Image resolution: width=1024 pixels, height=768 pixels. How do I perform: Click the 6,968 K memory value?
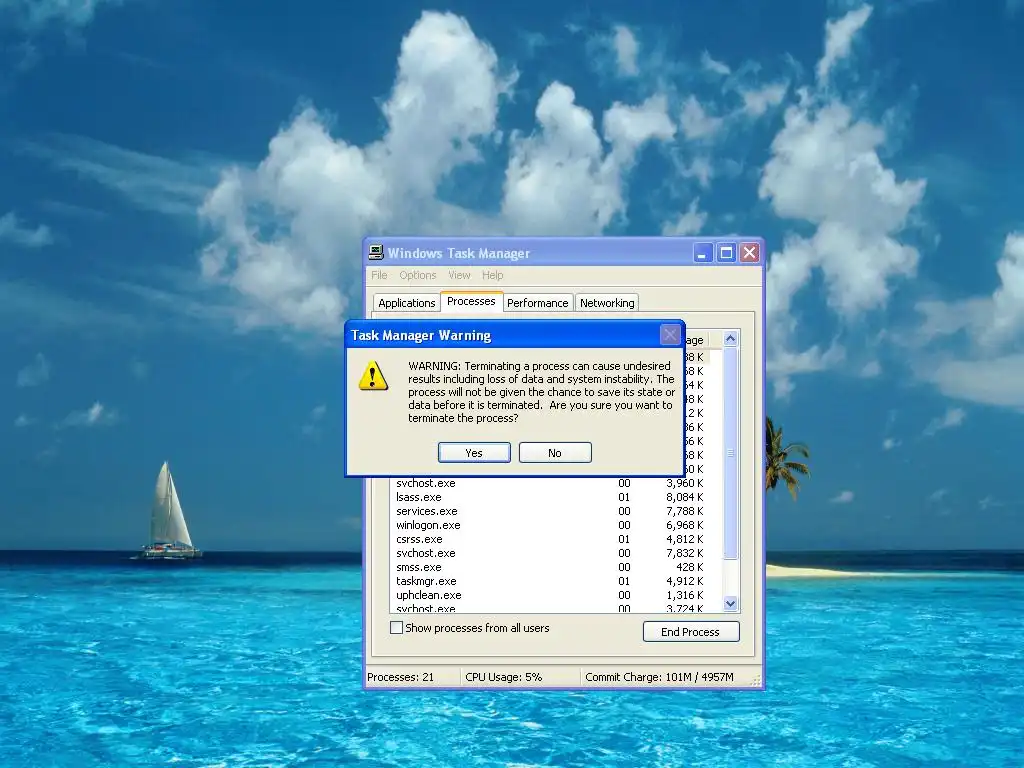(x=684, y=525)
